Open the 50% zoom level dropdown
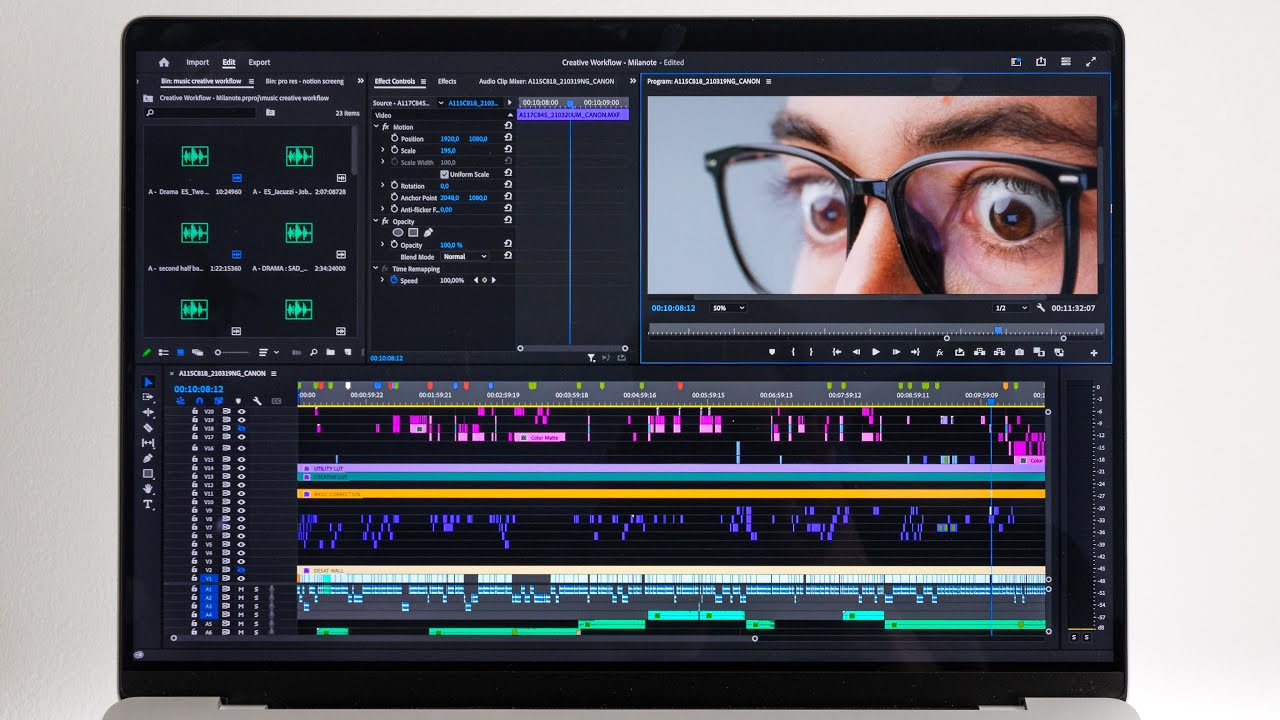This screenshot has width=1280, height=720. (728, 308)
